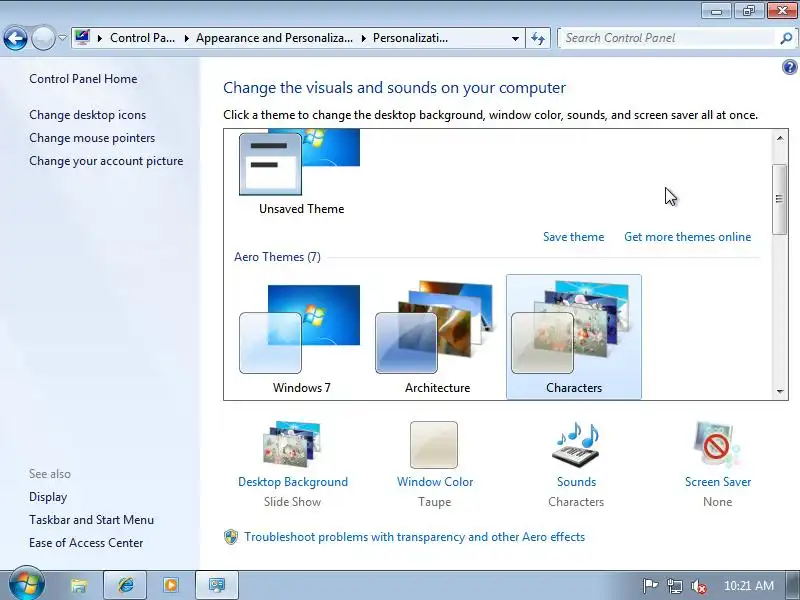
Task: Open Control Panel Home link
Action: click(83, 79)
